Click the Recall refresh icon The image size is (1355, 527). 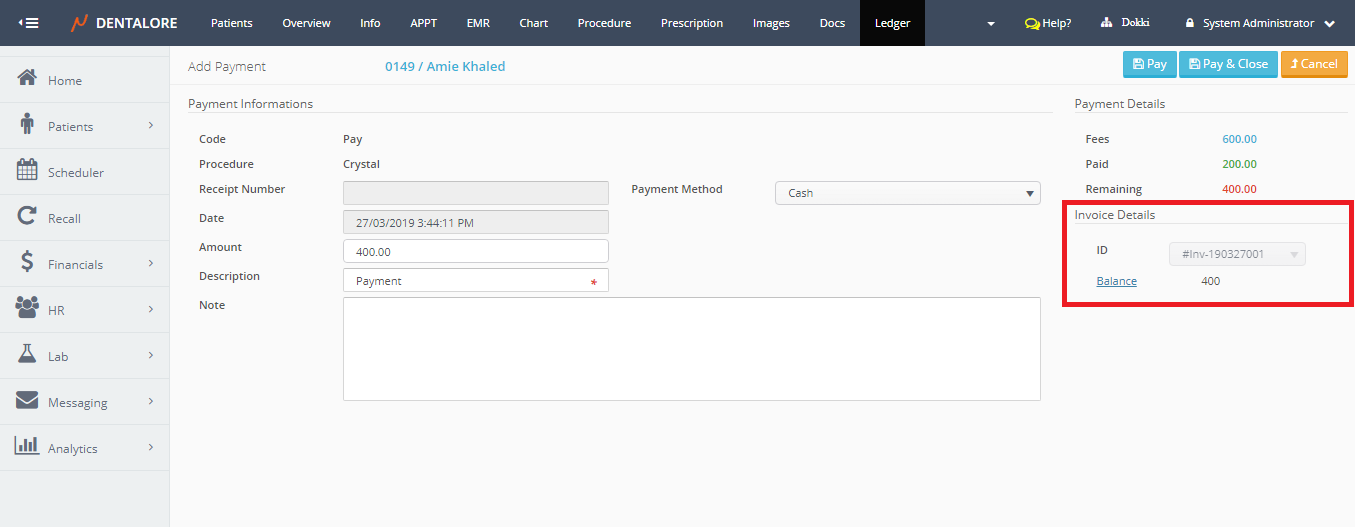pos(27,217)
